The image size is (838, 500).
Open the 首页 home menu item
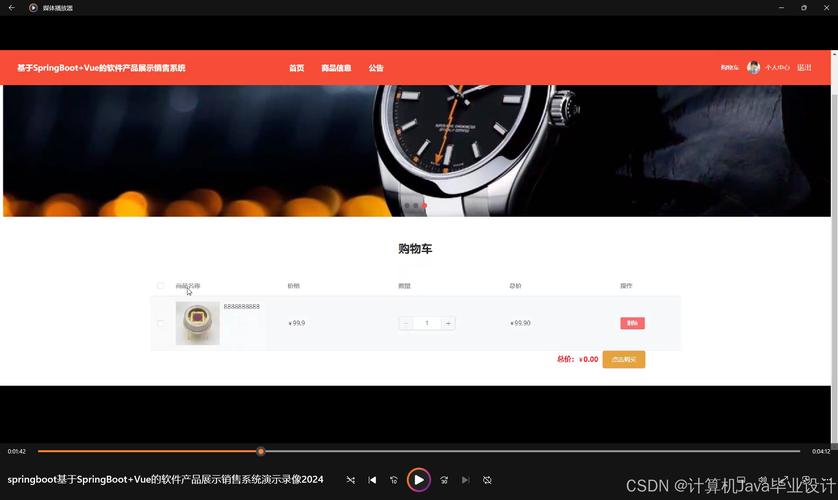[x=297, y=68]
